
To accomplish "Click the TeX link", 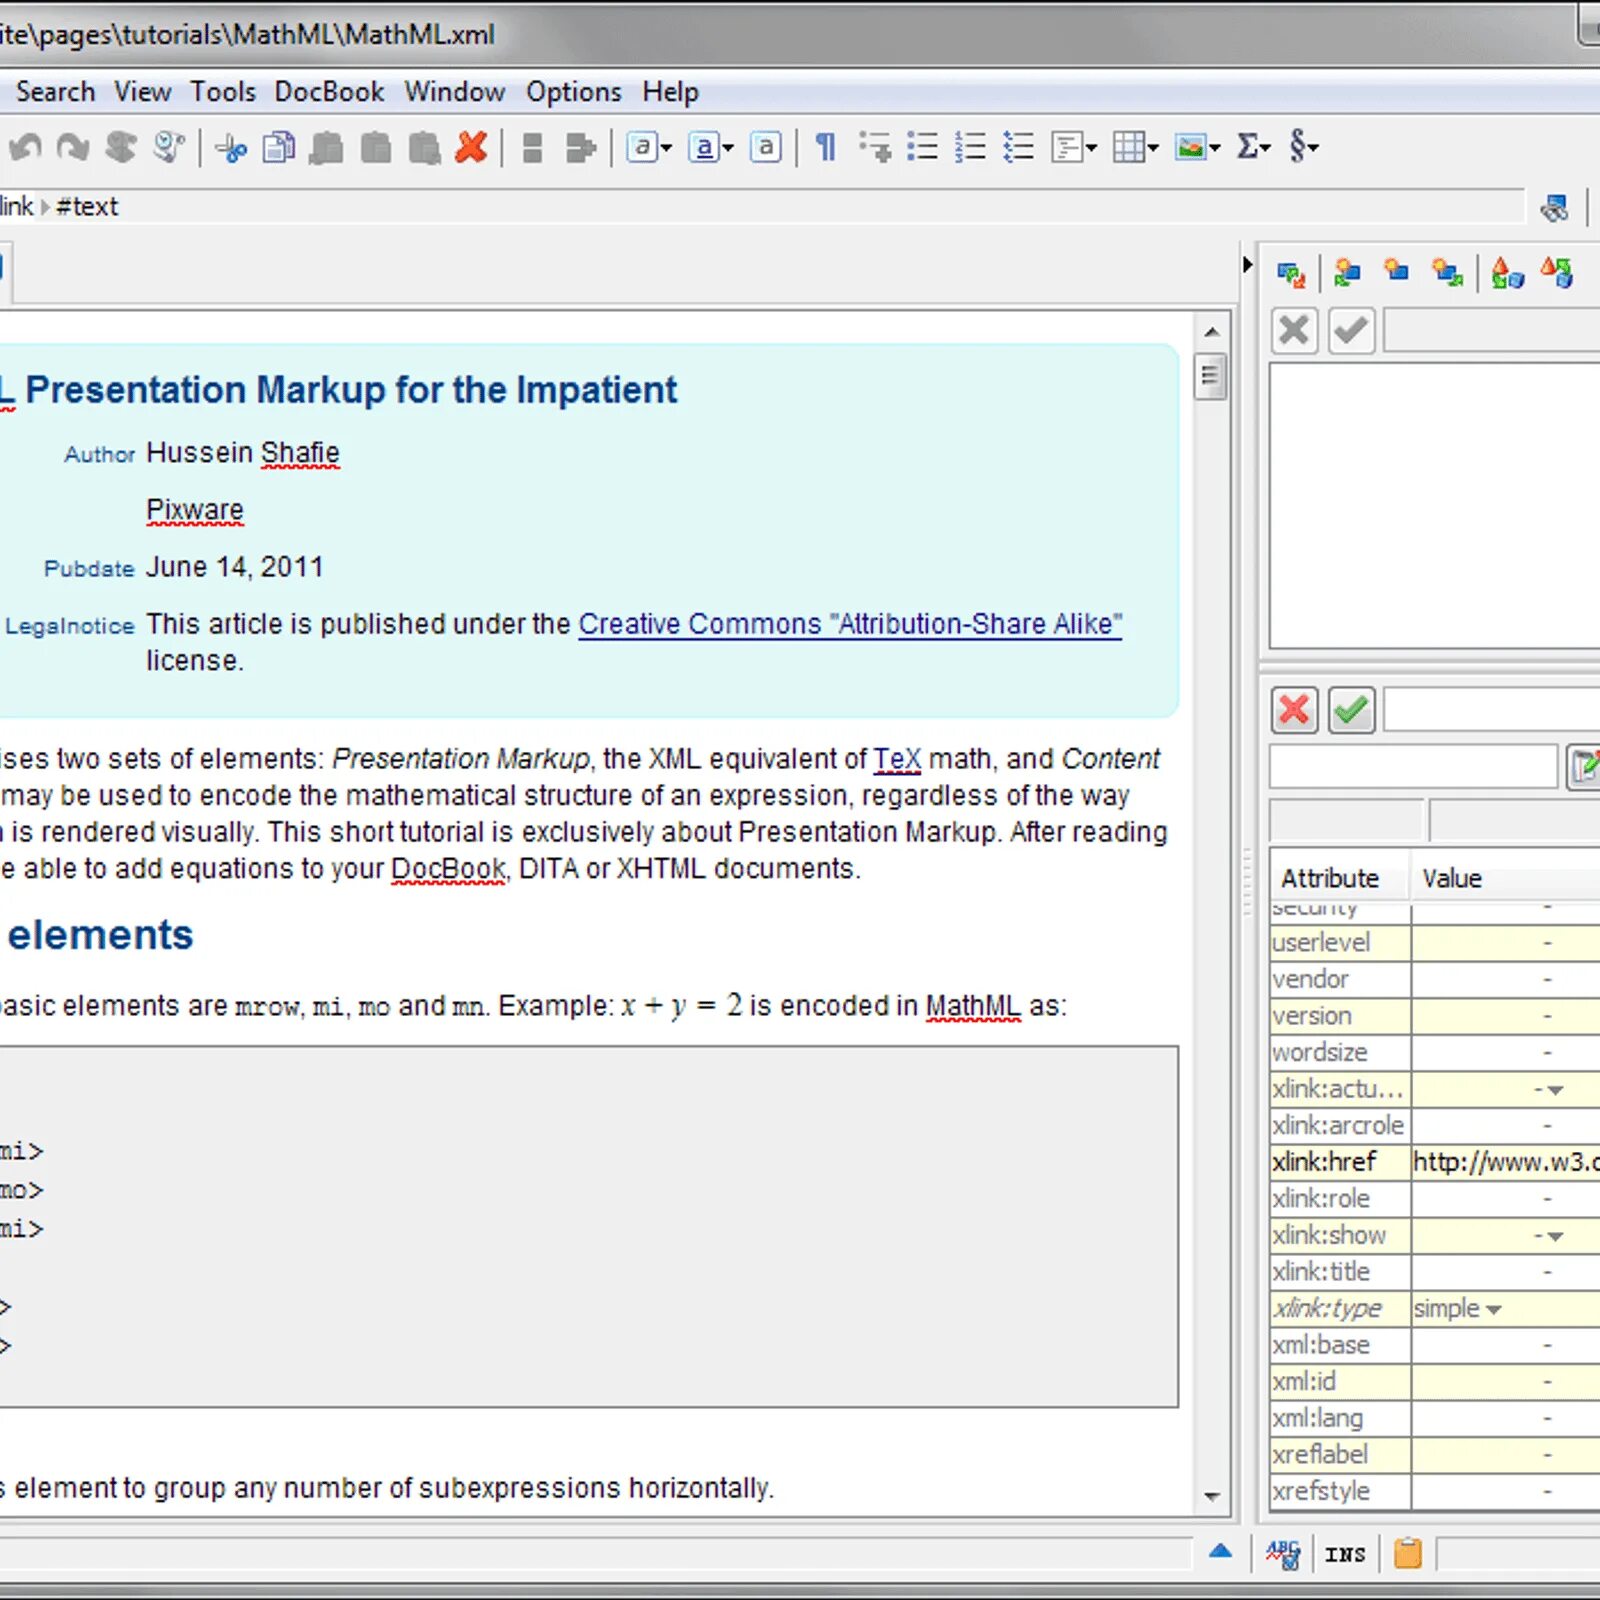I will [897, 759].
